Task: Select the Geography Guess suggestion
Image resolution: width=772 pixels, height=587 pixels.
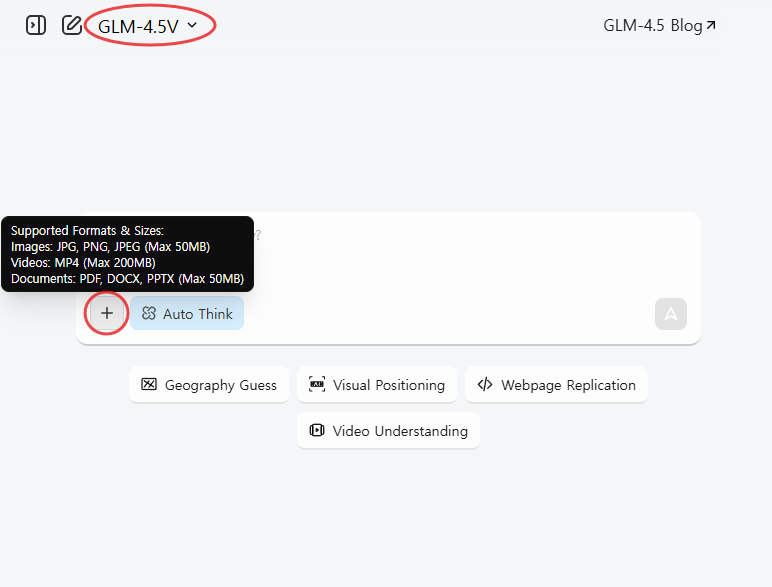Action: tap(209, 385)
